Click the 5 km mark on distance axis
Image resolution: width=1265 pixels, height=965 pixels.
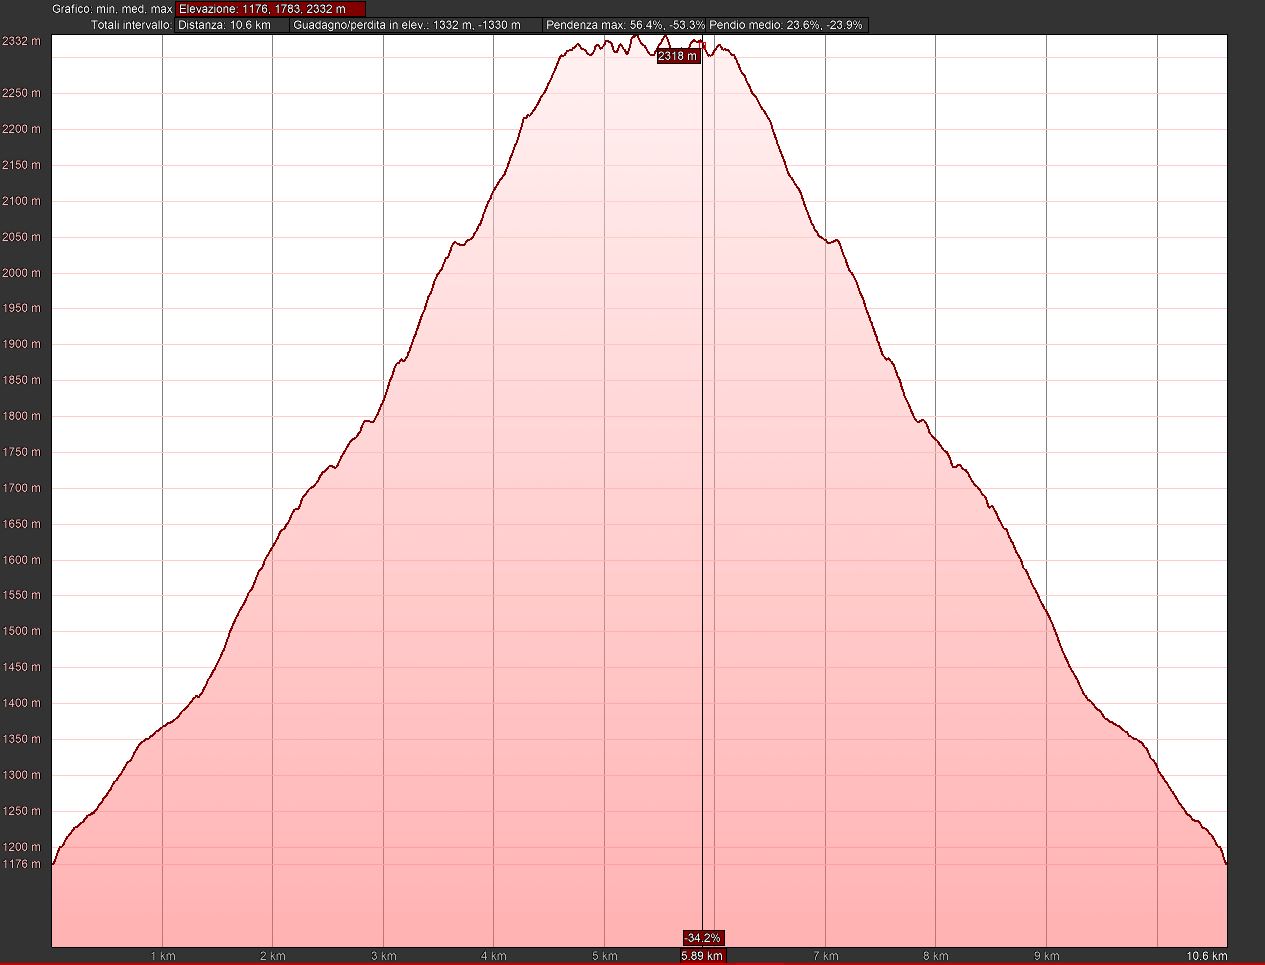pyautogui.click(x=604, y=956)
